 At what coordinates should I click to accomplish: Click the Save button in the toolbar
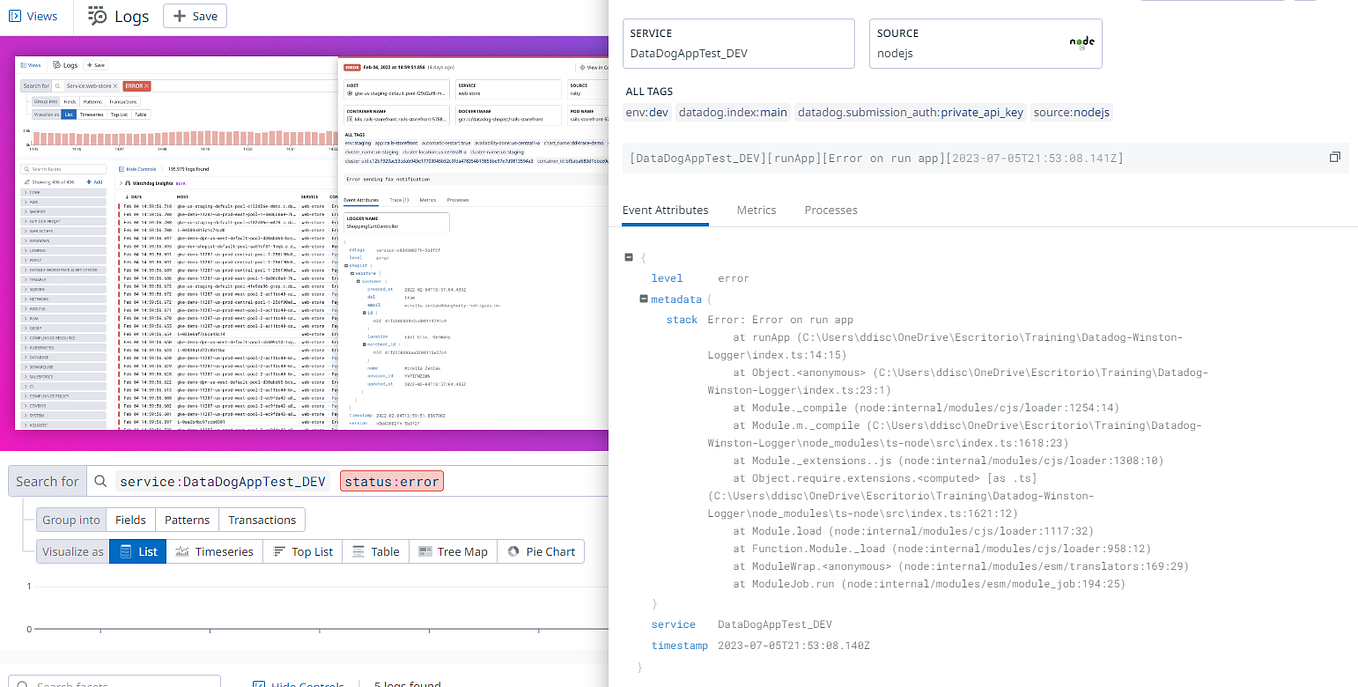click(194, 16)
